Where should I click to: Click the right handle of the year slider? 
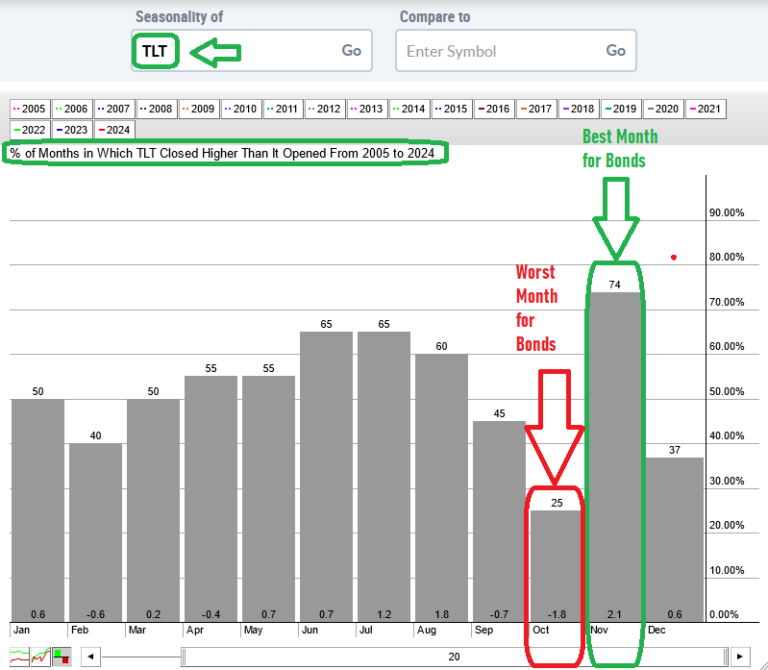pos(725,656)
